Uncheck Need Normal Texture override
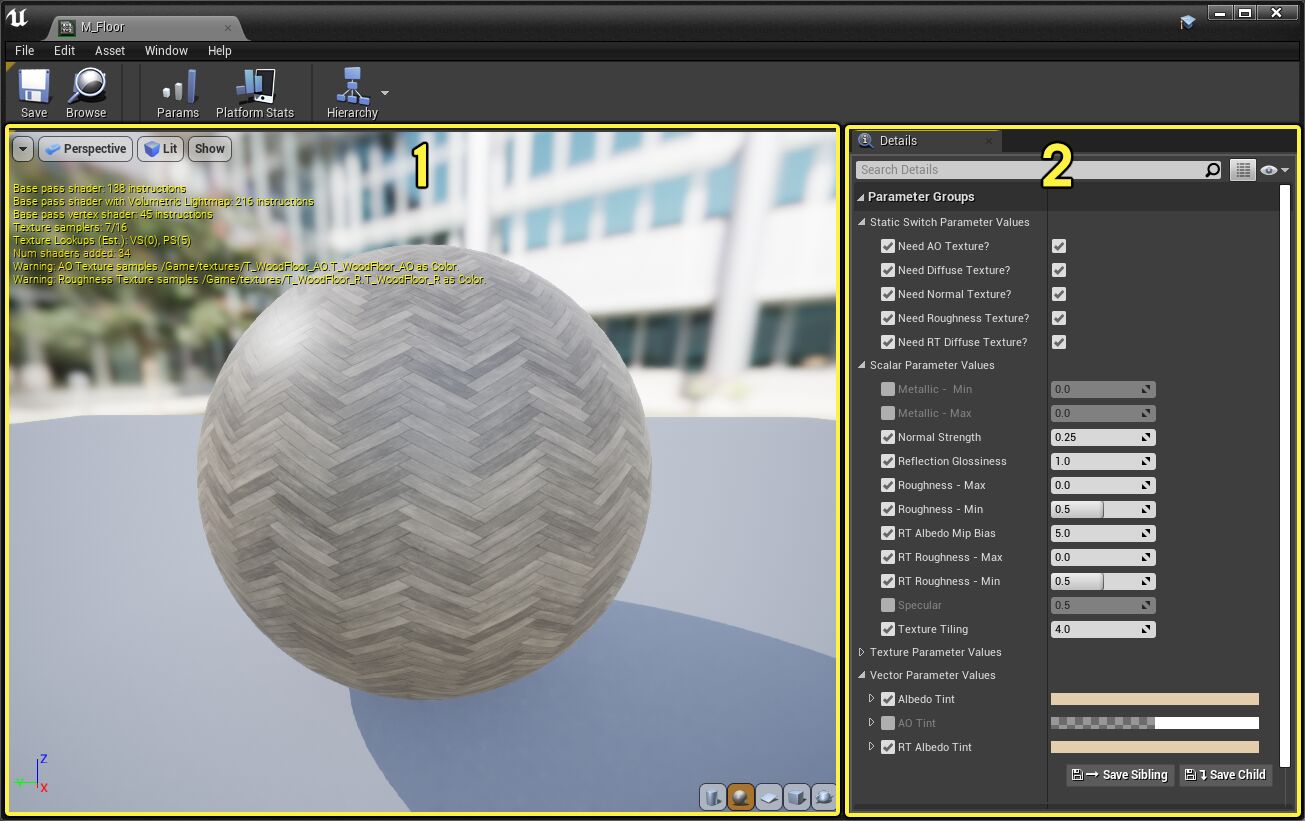The image size is (1305, 821). pos(888,294)
